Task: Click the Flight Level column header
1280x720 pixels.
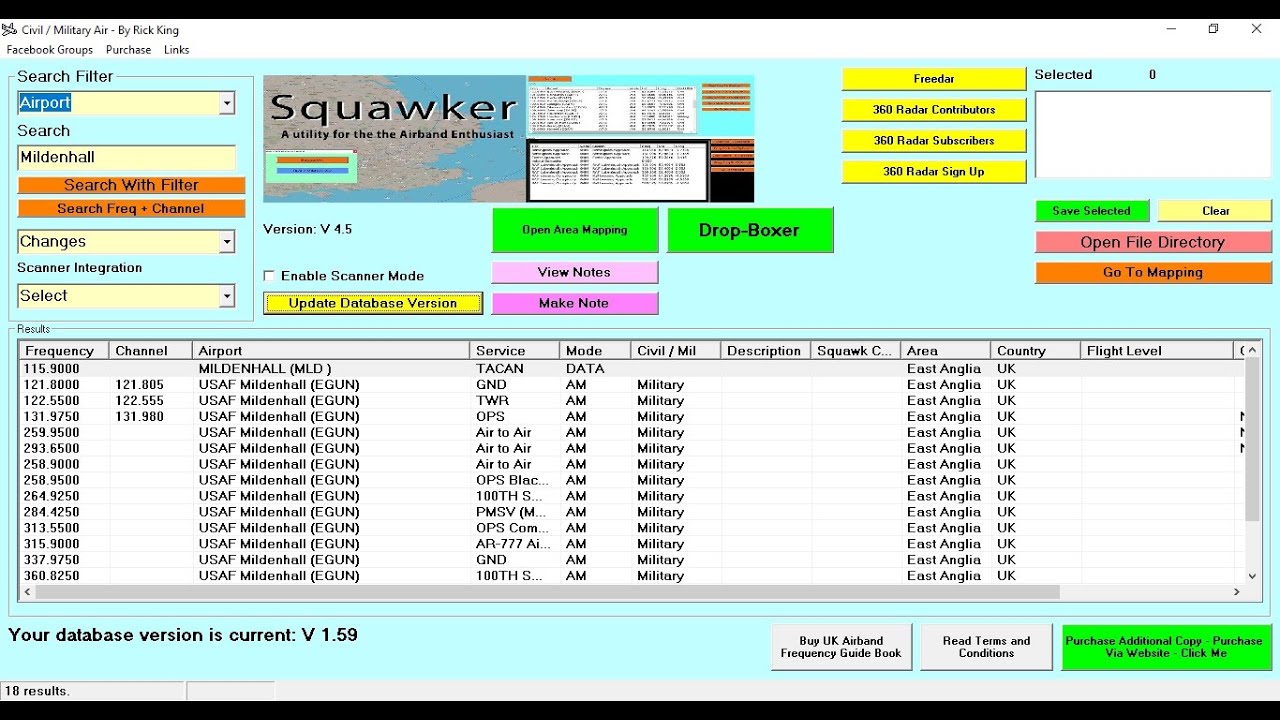Action: 1157,351
